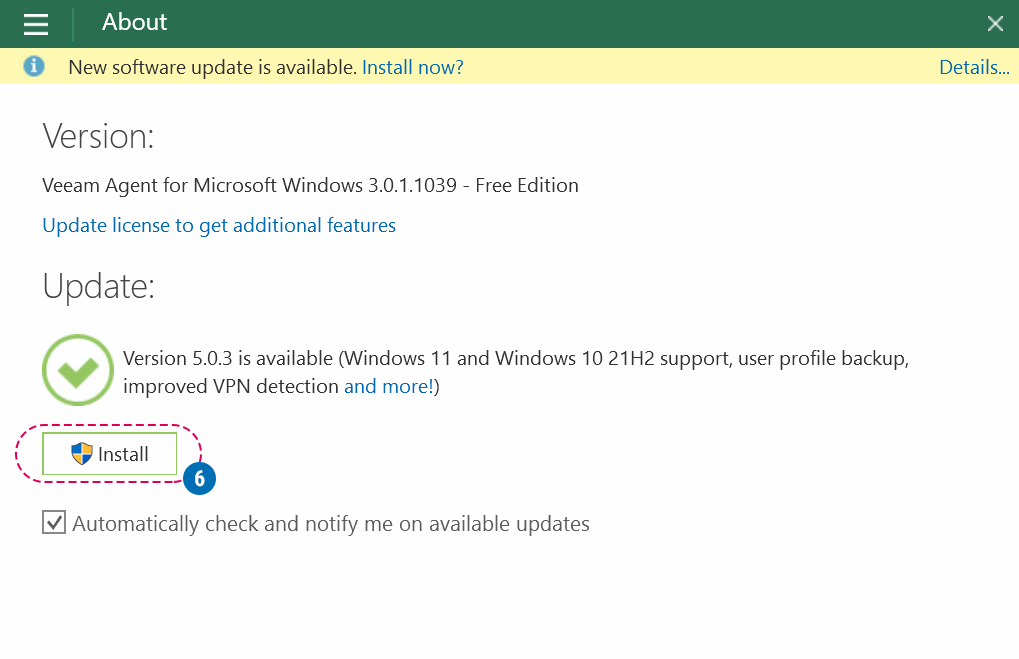Close the About window
1019x659 pixels.
[x=995, y=24]
